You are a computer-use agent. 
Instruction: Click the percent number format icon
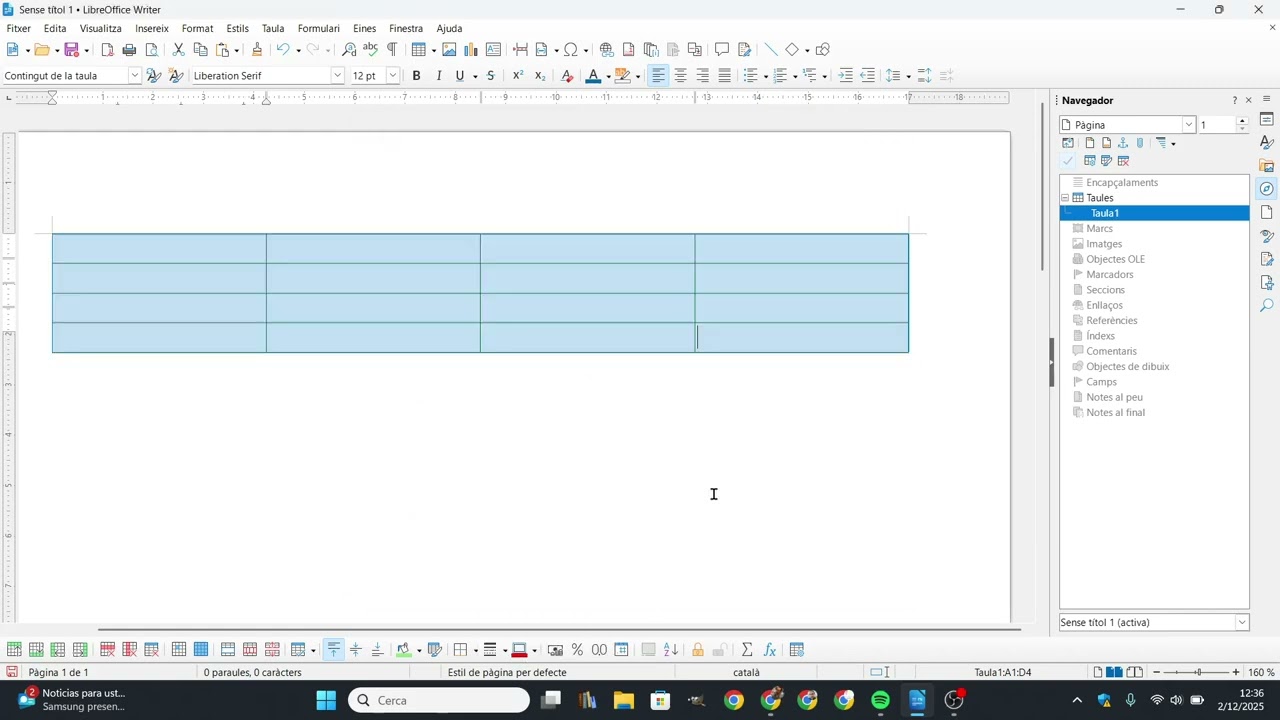(x=577, y=650)
